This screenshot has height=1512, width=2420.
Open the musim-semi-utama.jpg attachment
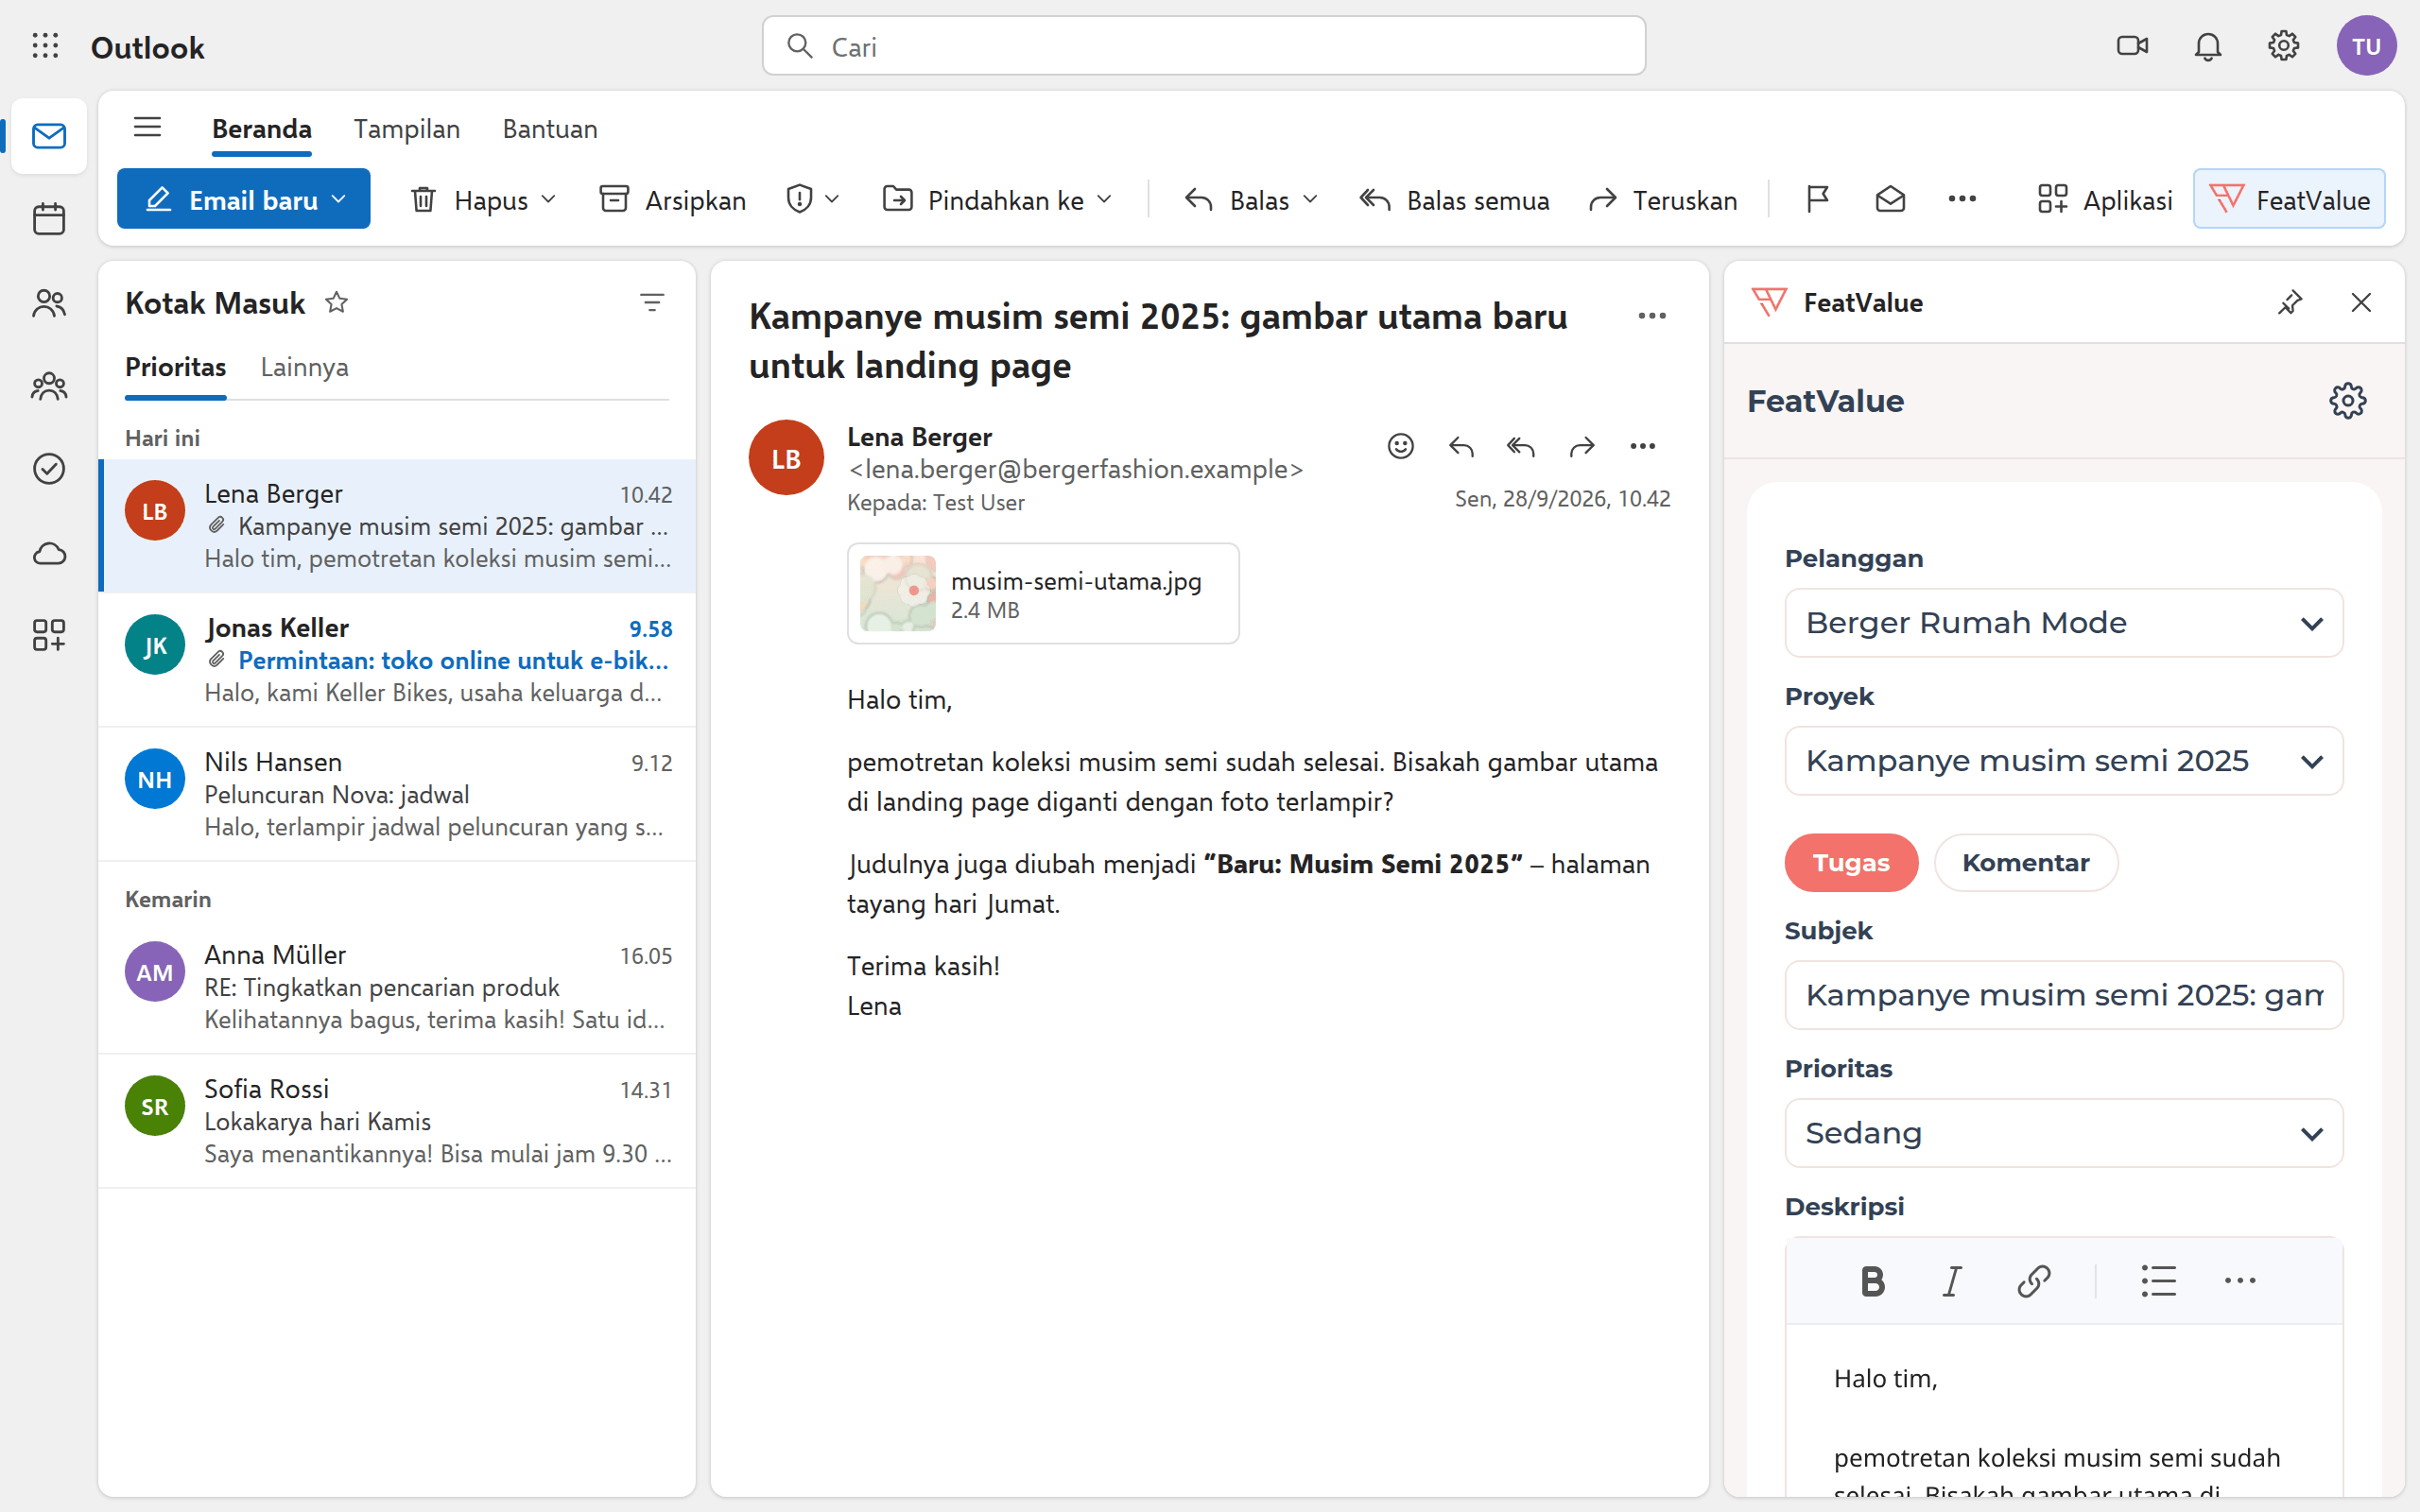point(1043,593)
